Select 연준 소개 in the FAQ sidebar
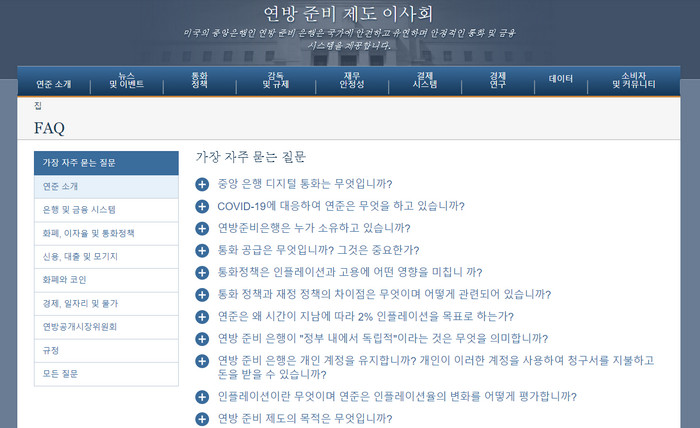The height and width of the screenshot is (428, 700). click(106, 187)
